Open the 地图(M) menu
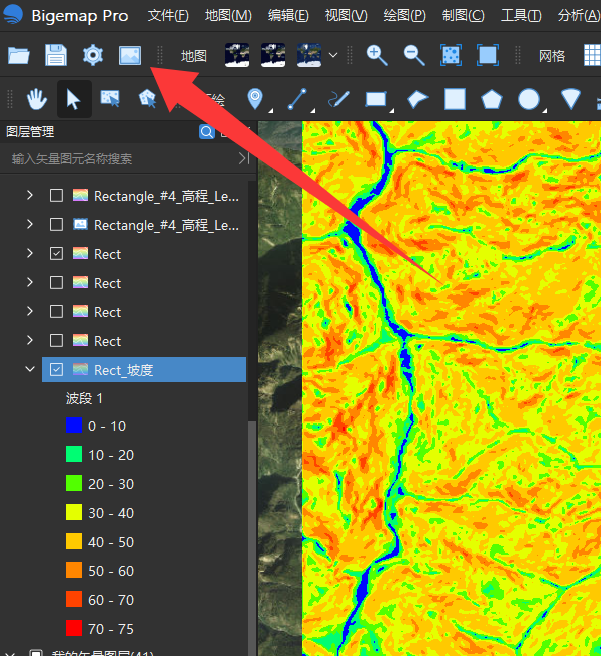 click(x=228, y=16)
